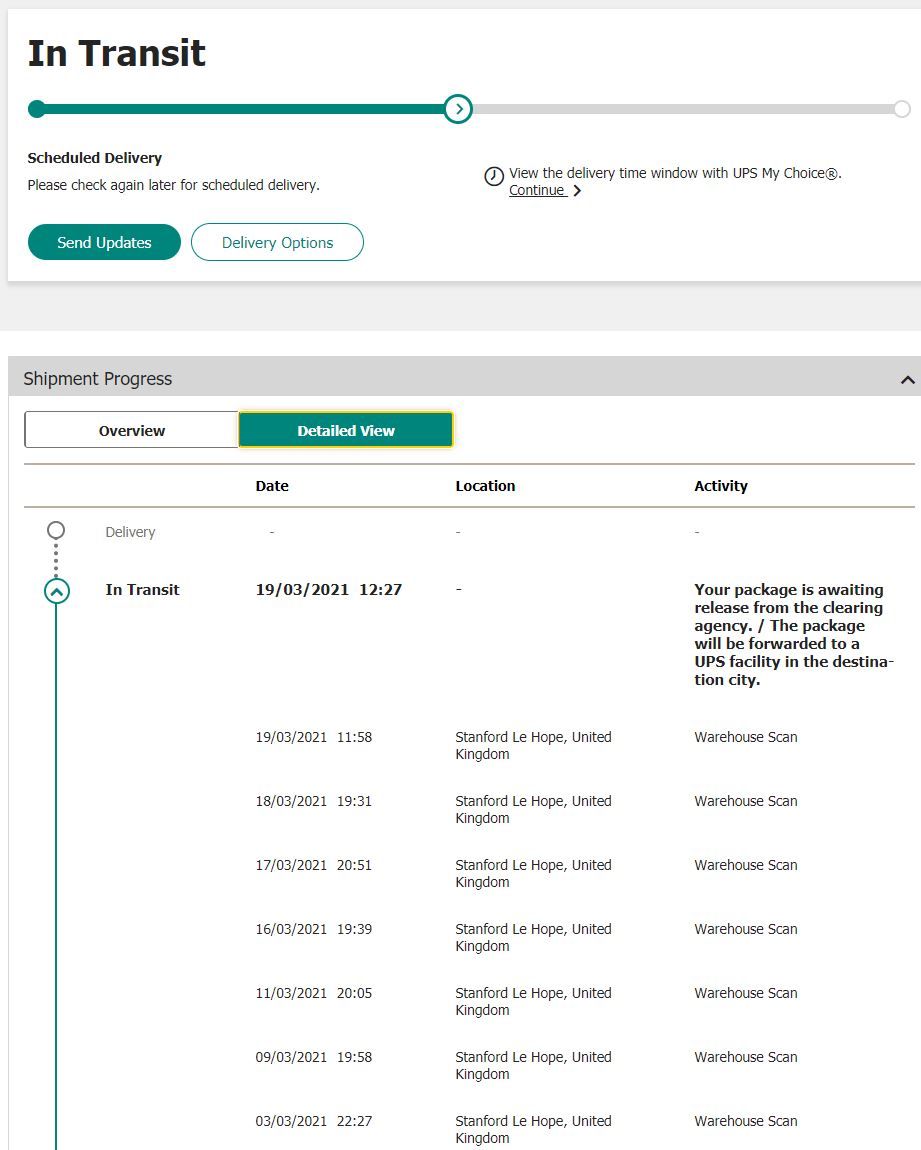Click the arrow icon next to Continue
The image size is (921, 1150).
577,191
